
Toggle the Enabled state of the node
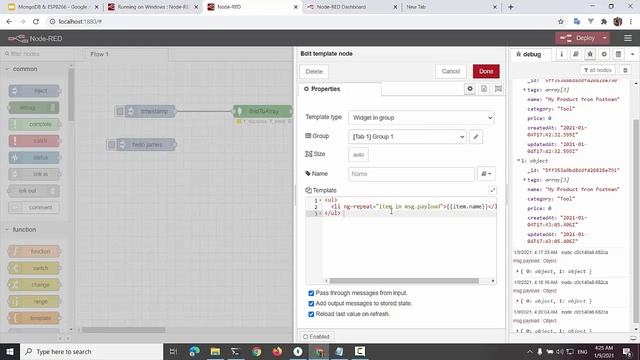tap(316, 336)
